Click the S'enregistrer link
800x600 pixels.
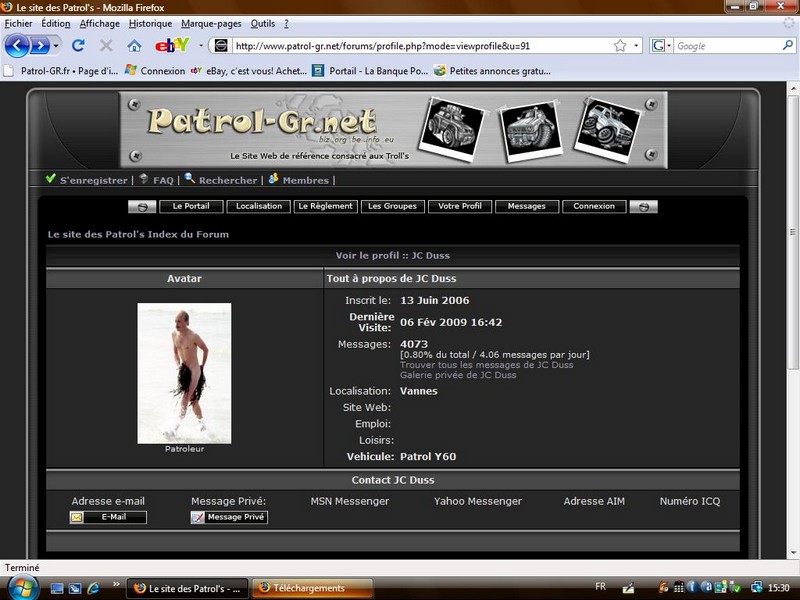93,180
